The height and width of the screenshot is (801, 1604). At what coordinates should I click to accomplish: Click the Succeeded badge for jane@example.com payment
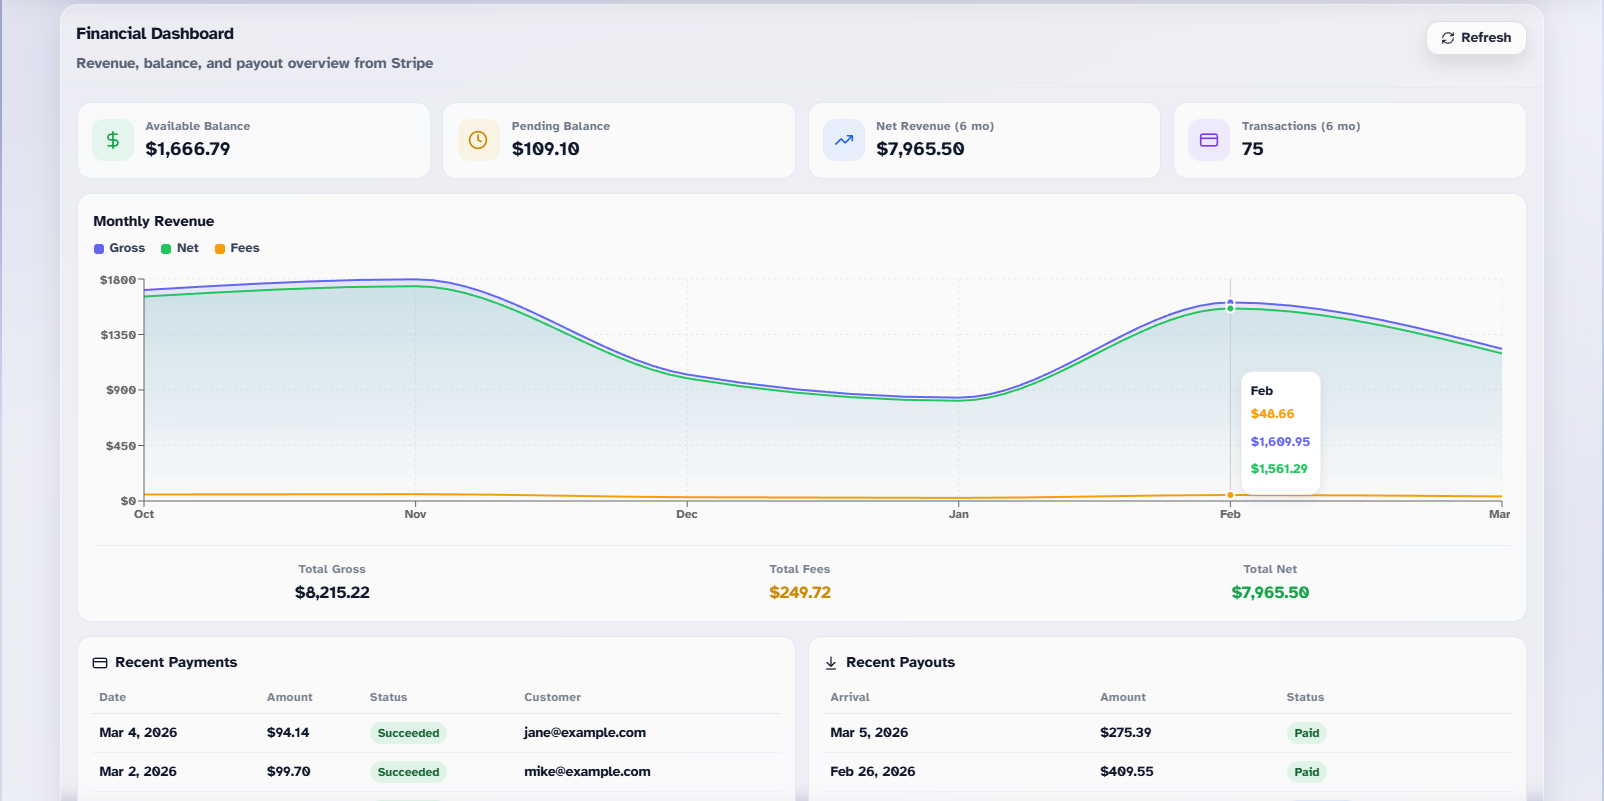click(408, 733)
